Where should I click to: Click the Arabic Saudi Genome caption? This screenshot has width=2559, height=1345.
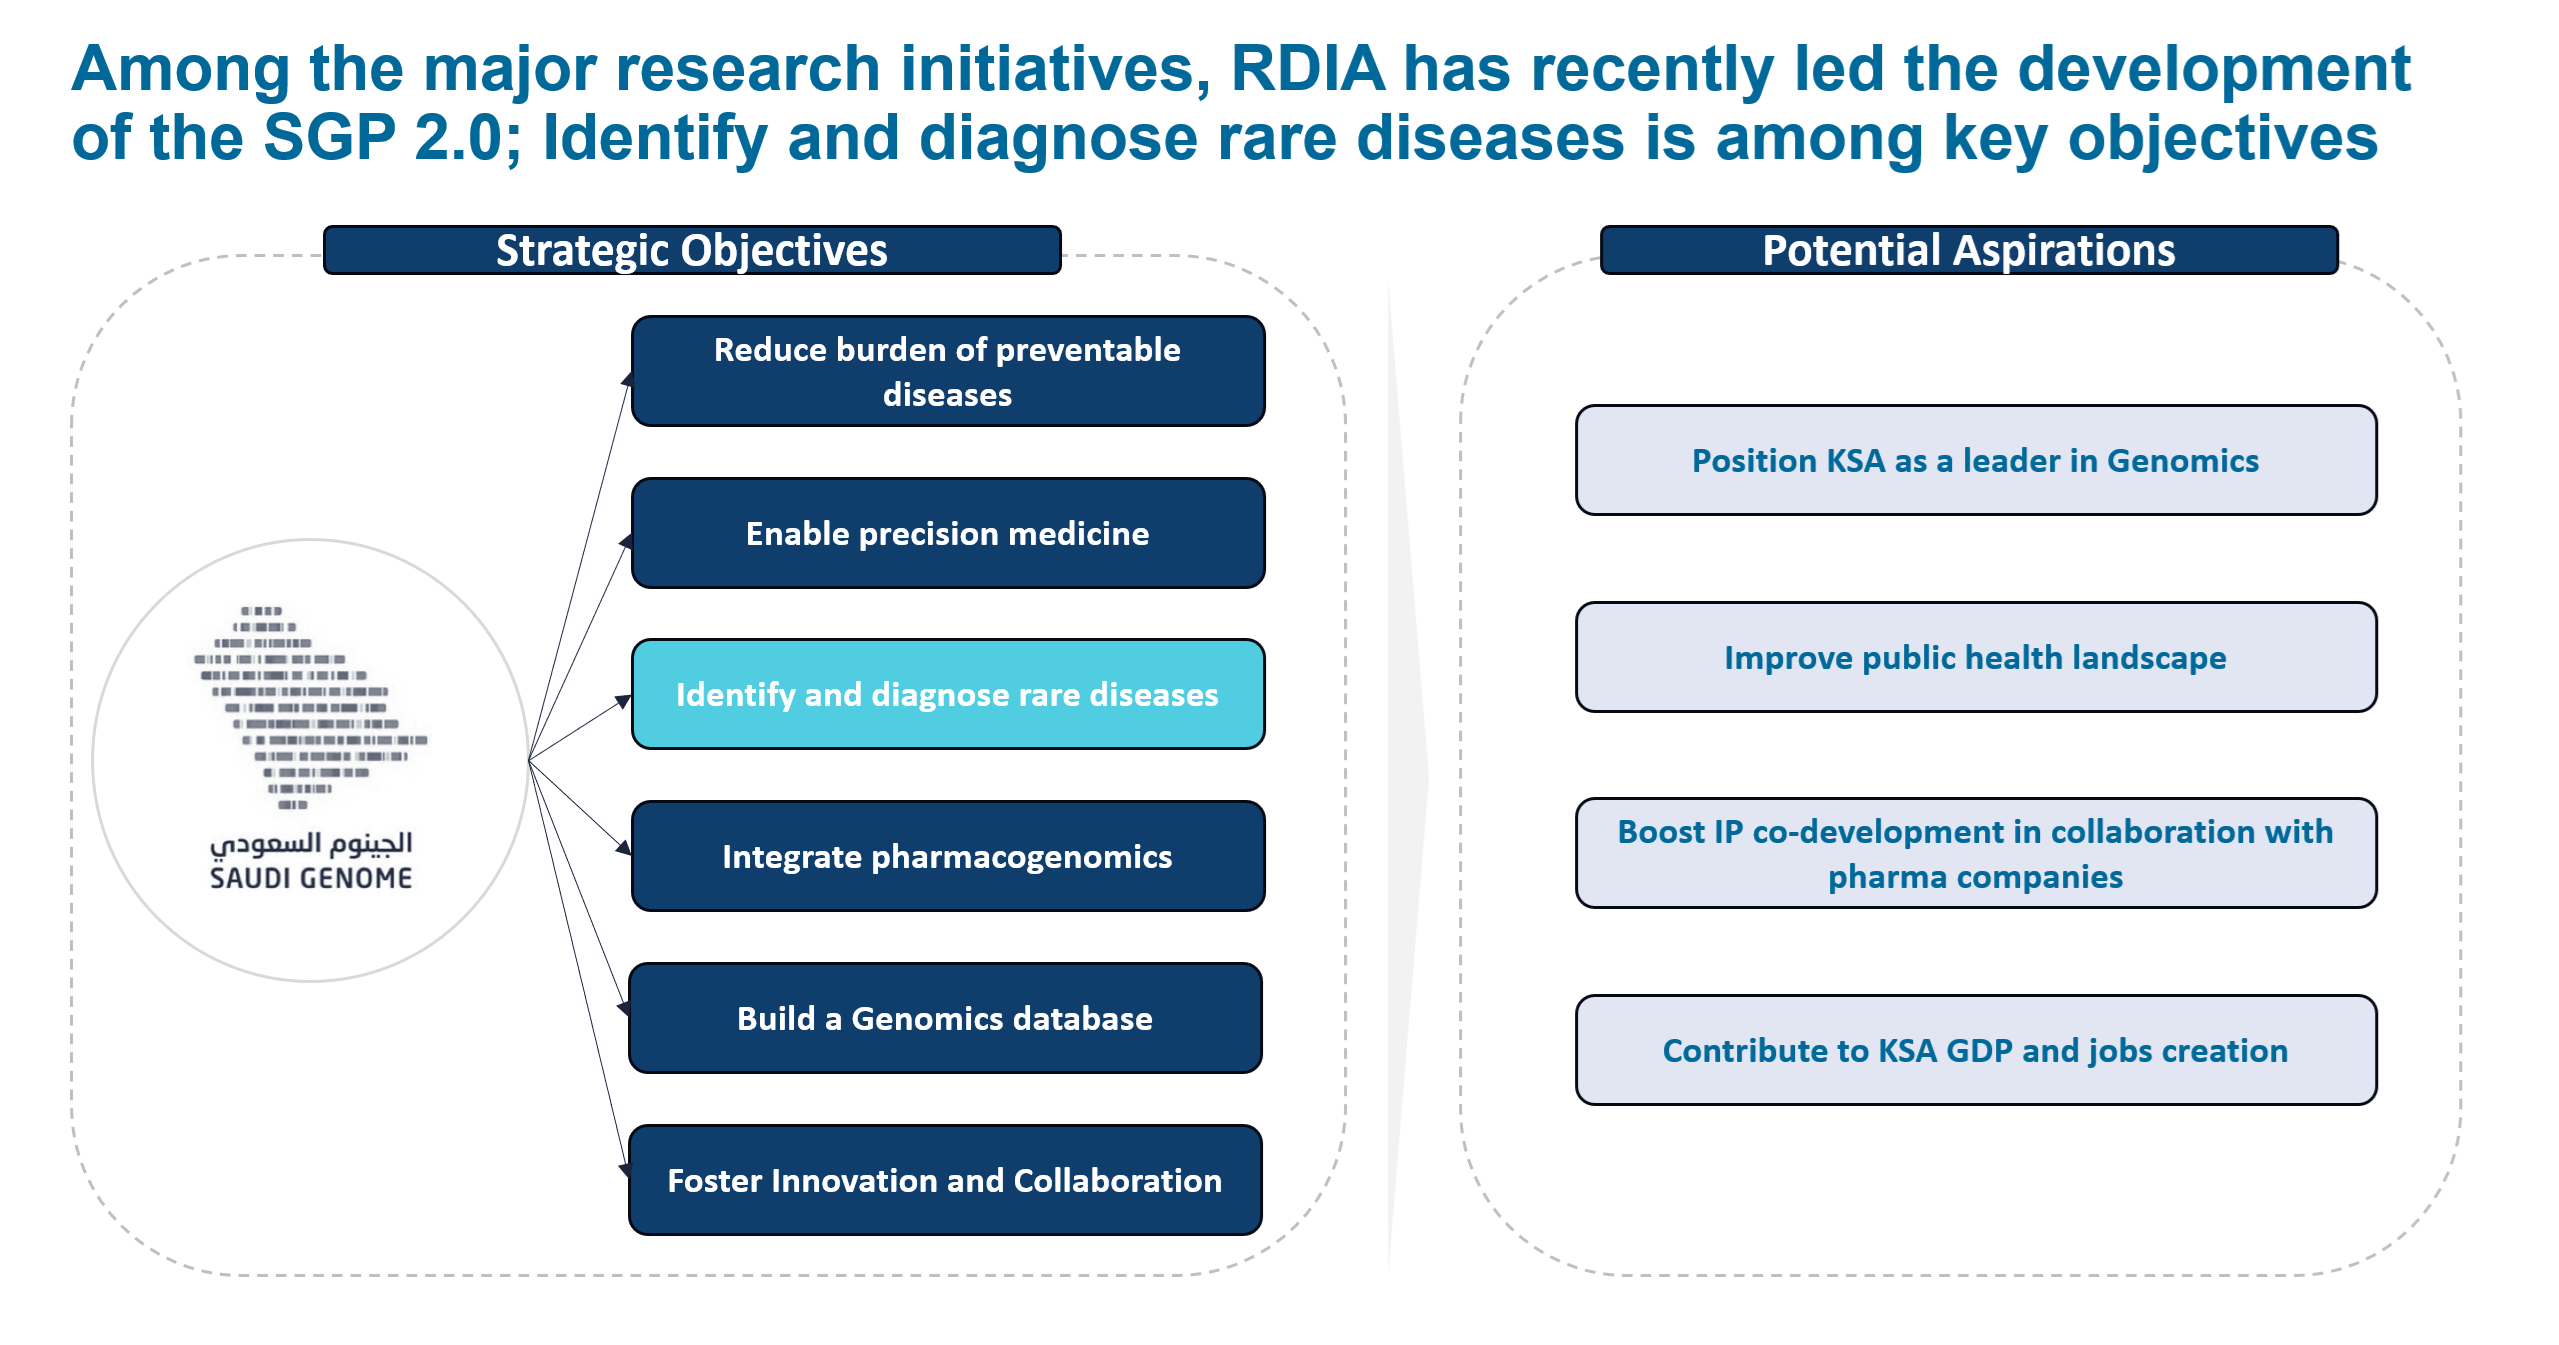pos(311,845)
